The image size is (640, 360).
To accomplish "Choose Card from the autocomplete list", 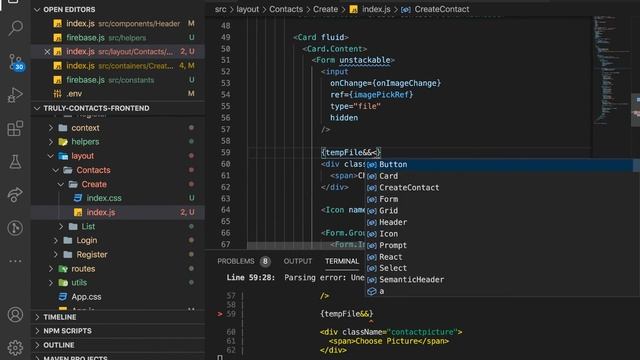I will click(502, 176).
